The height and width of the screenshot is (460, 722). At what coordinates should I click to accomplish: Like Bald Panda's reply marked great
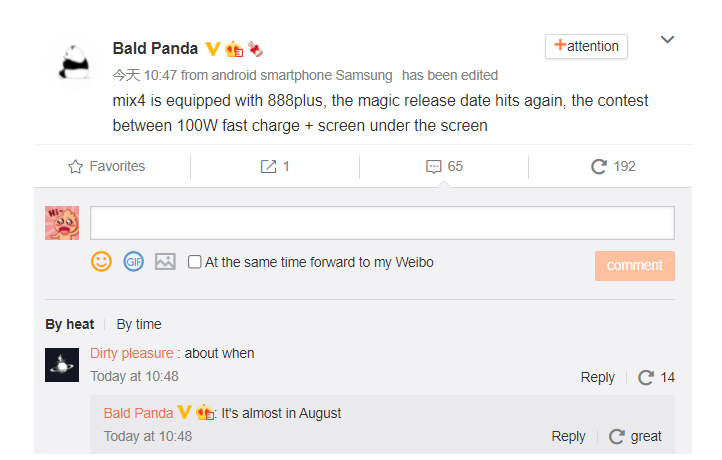[x=617, y=436]
